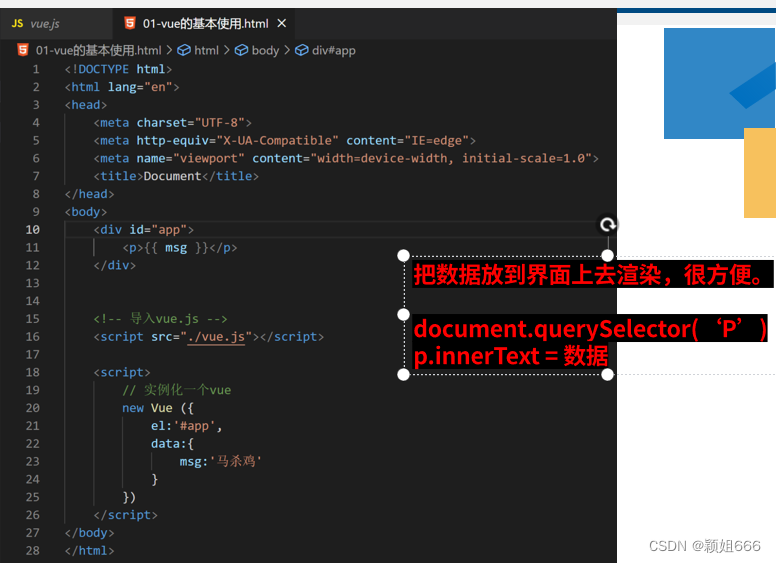Open the body breadcrumb segment

[265, 50]
